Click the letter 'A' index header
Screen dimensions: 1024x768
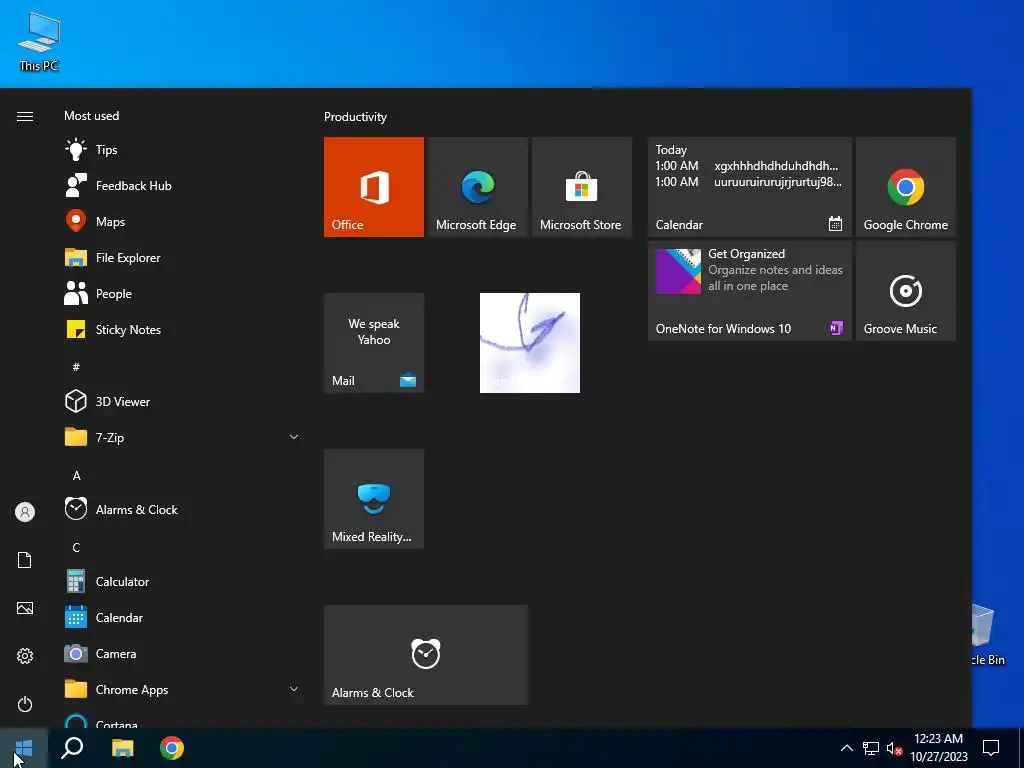[76, 475]
